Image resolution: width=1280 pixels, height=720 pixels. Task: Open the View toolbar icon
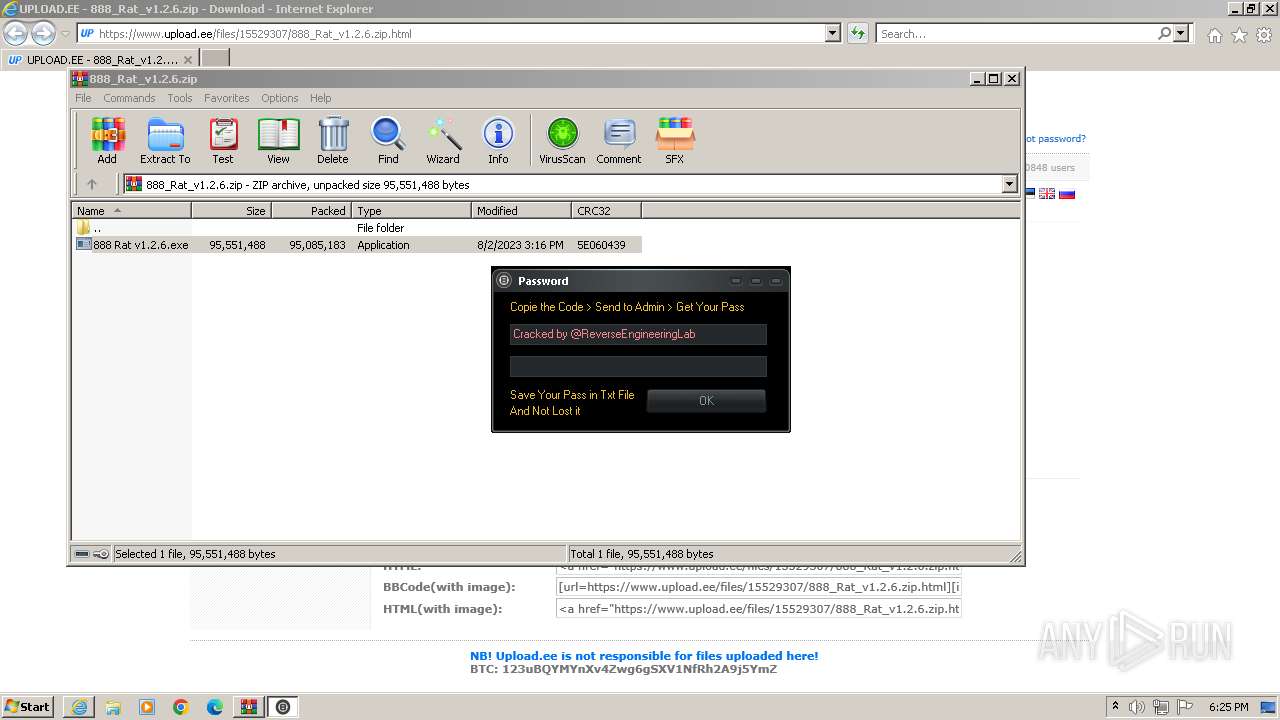point(278,140)
